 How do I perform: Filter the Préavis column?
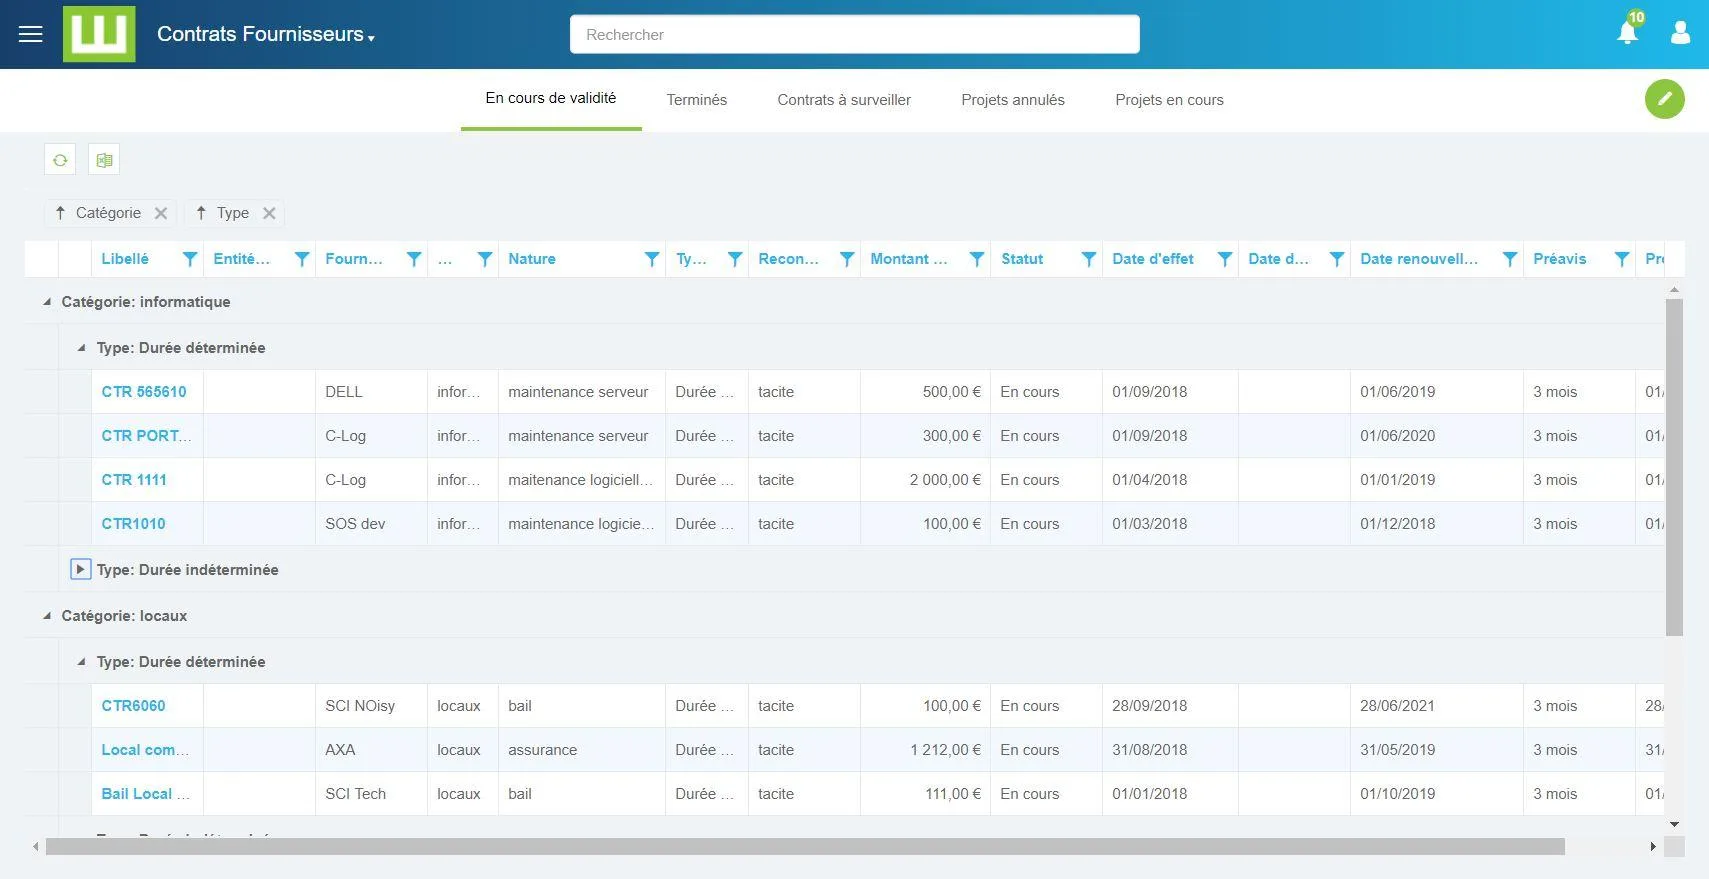click(x=1622, y=259)
